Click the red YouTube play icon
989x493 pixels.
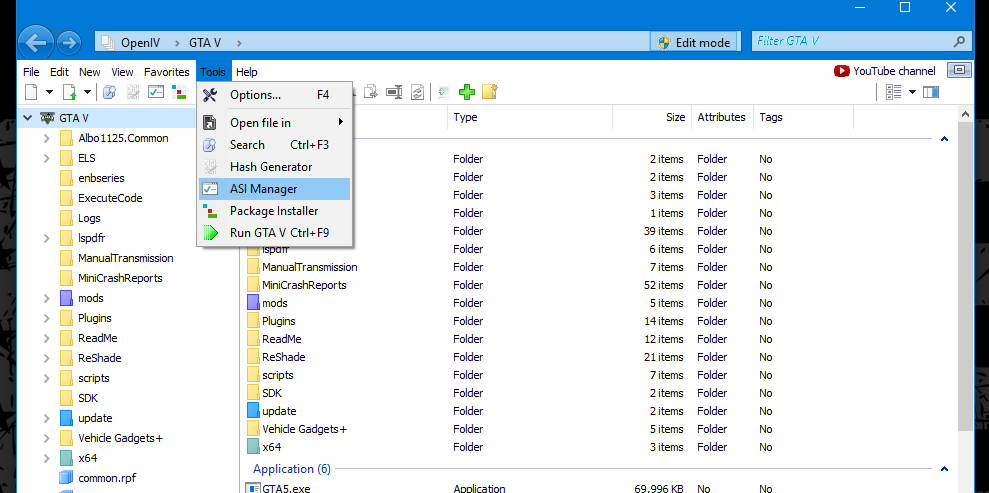(x=841, y=71)
